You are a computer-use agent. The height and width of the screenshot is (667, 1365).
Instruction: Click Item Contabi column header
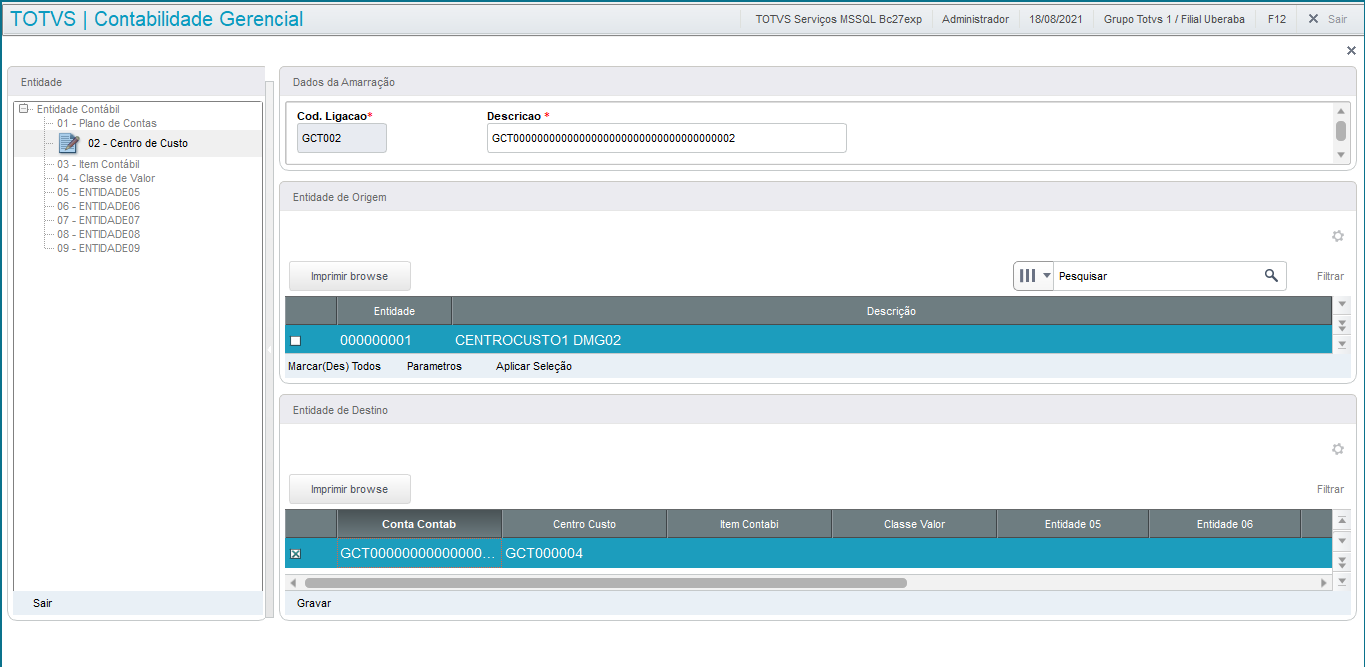click(x=749, y=524)
